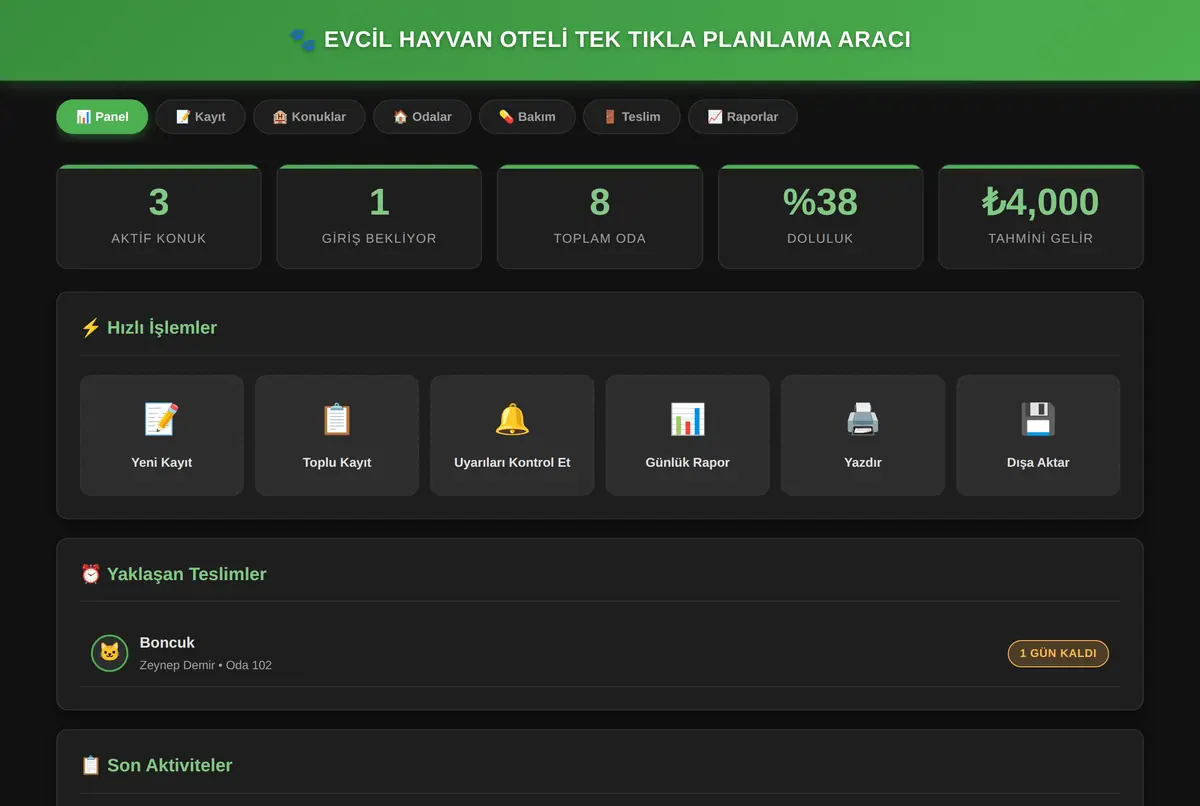Screen dimensions: 1200x806
Task: Go to the Odalar tab
Action: pos(422,117)
